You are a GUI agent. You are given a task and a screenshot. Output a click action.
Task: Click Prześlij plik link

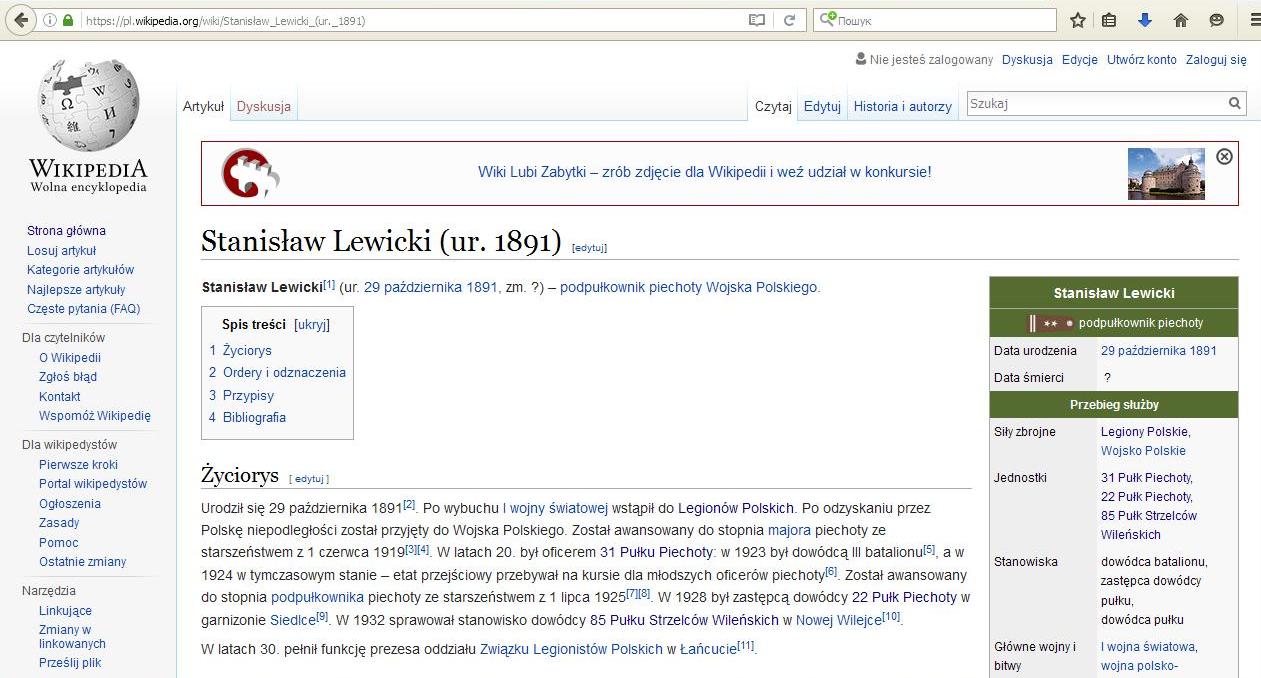pyautogui.click(x=70, y=662)
